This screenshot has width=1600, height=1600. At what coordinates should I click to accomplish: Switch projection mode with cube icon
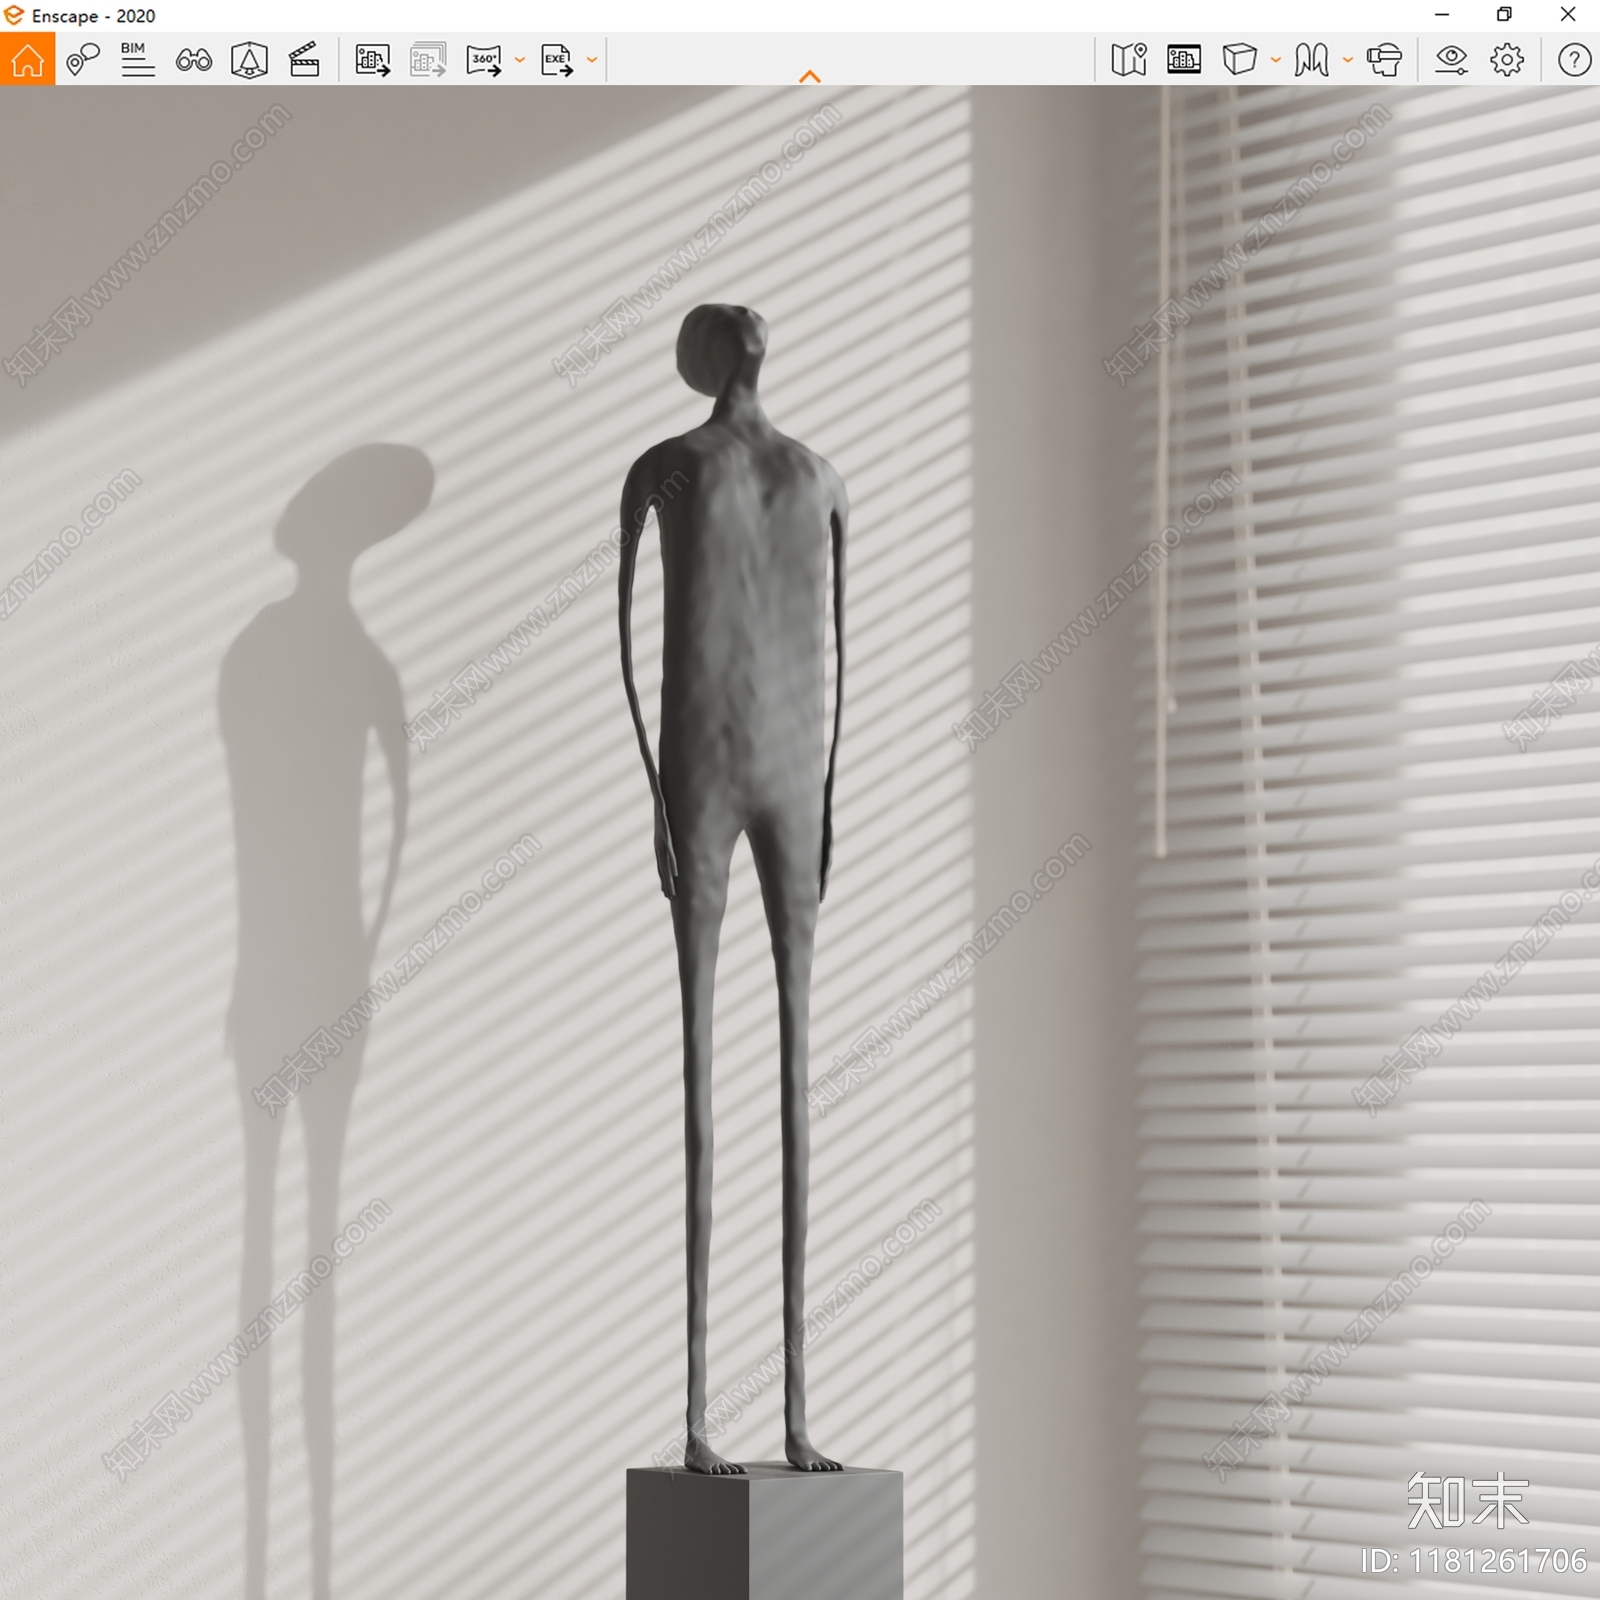1239,60
